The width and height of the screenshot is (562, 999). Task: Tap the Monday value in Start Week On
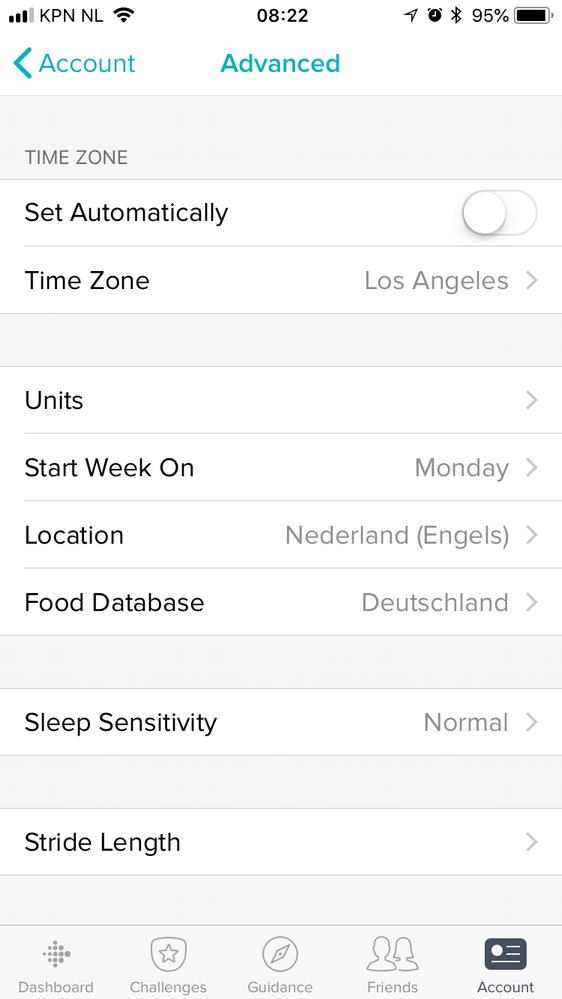pyautogui.click(x=462, y=468)
